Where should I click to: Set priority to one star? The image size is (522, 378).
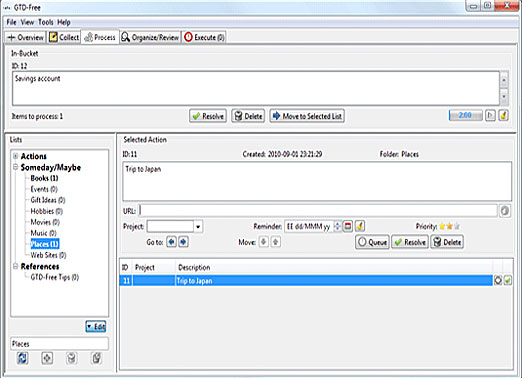coord(442,227)
